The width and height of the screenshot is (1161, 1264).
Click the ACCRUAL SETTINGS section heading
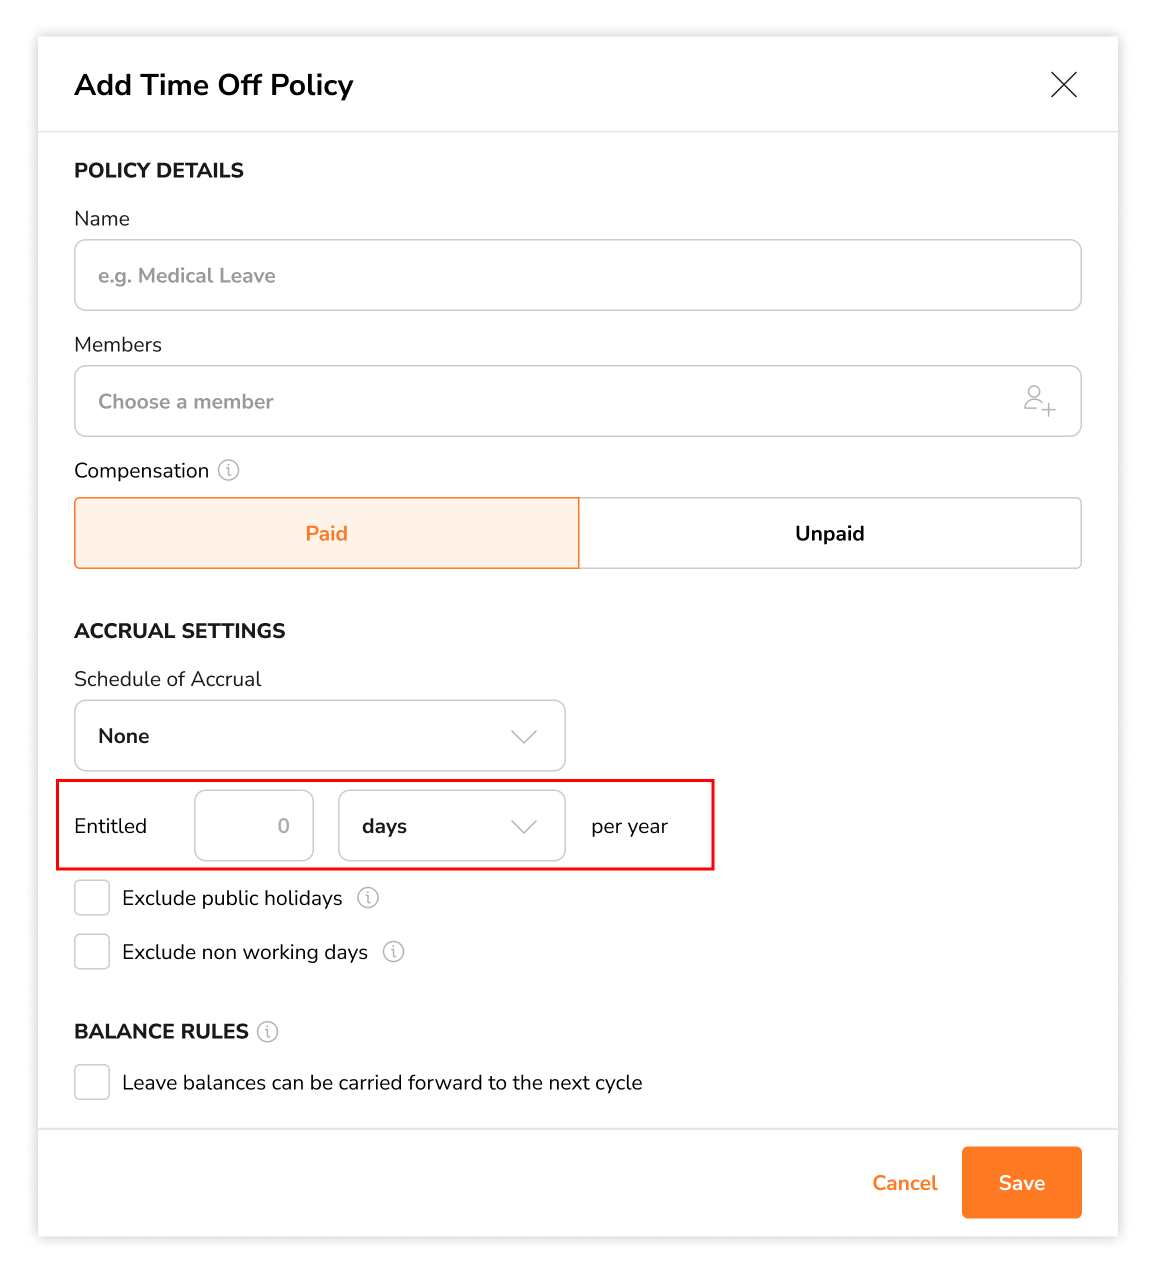[180, 631]
